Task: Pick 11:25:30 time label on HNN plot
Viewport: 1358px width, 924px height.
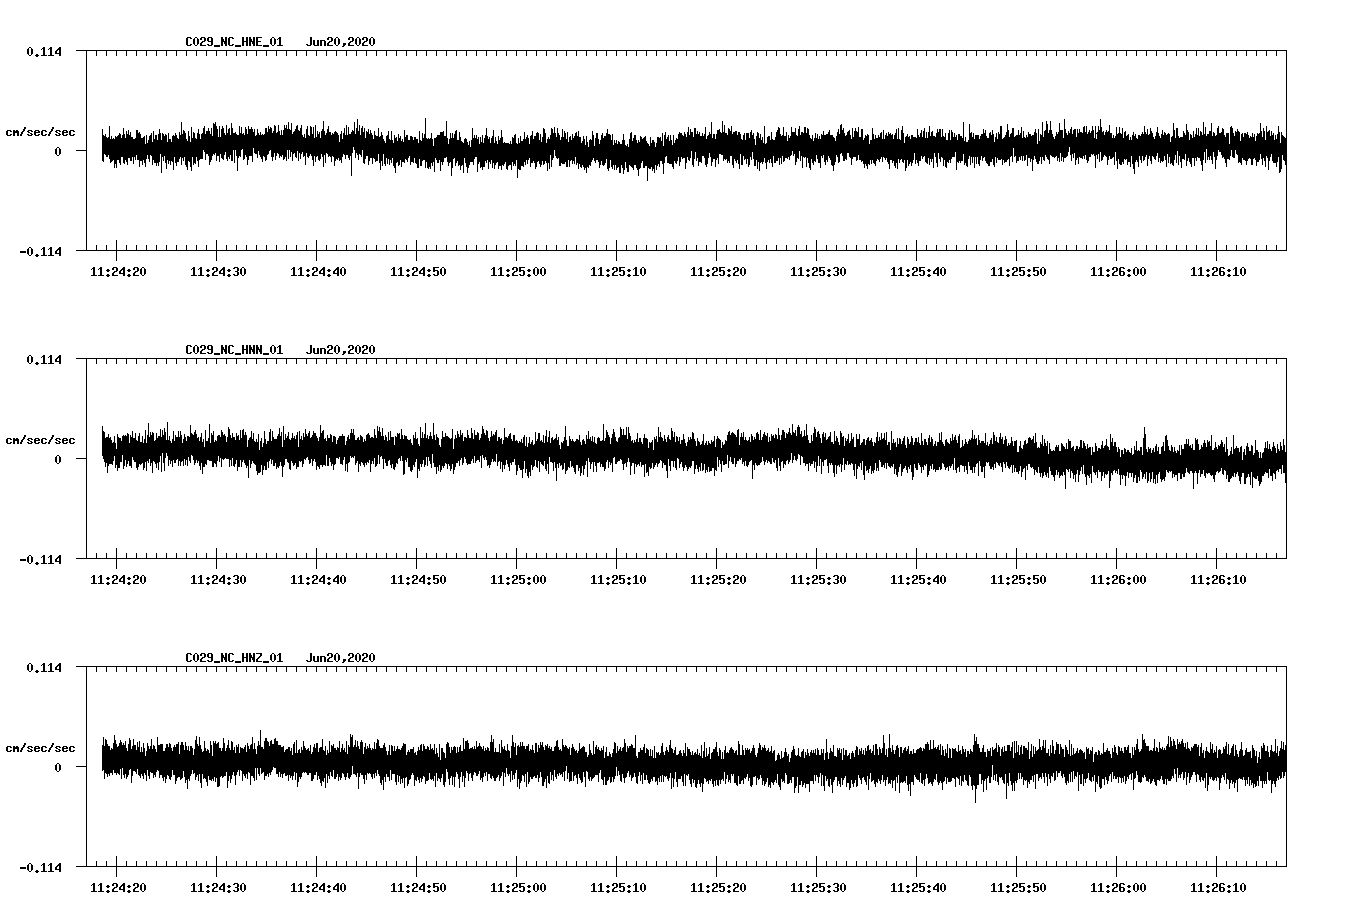Action: 818,580
